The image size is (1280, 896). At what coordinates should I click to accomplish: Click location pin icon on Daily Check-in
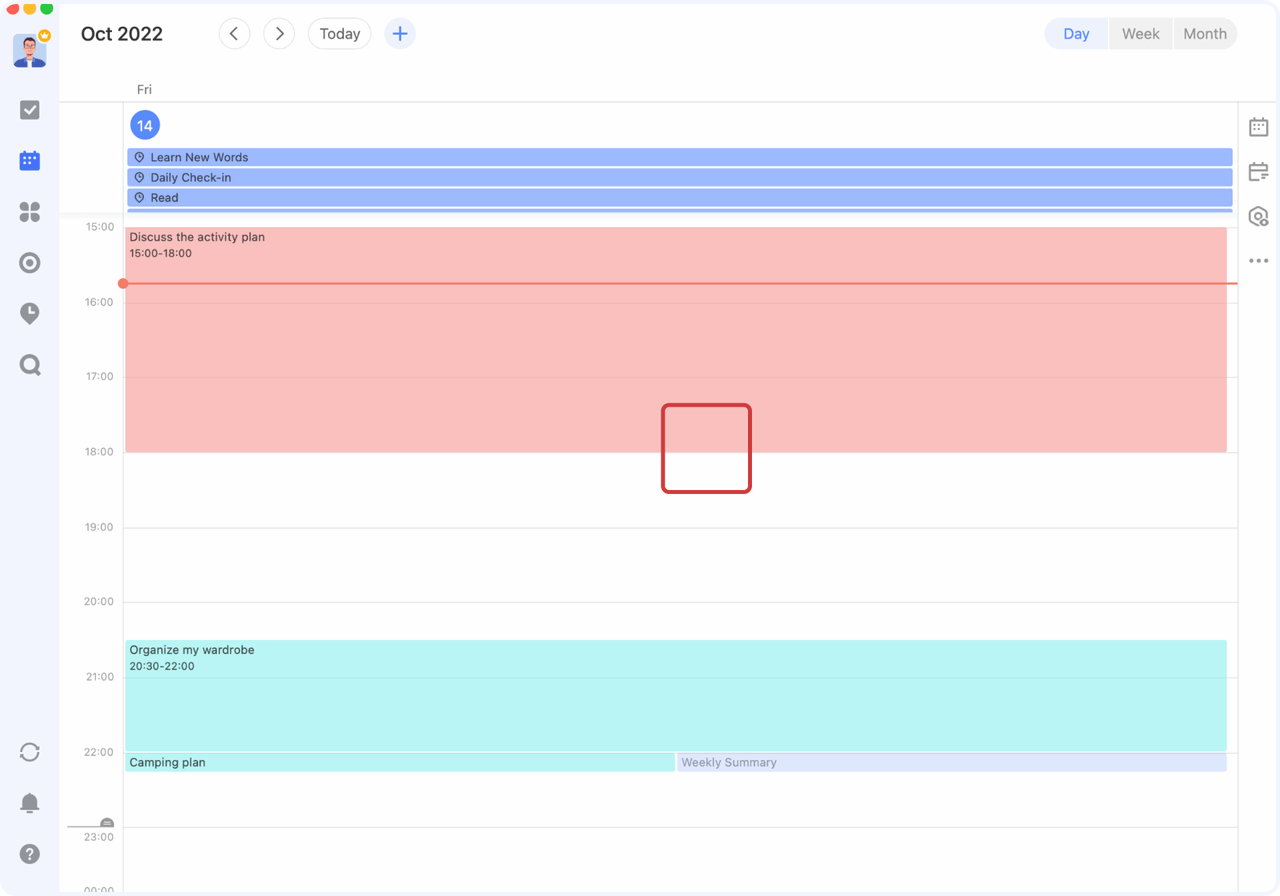(x=140, y=177)
